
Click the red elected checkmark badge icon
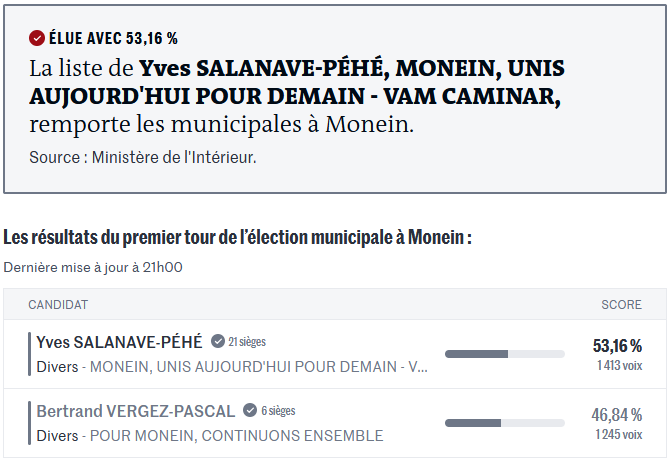(x=37, y=38)
